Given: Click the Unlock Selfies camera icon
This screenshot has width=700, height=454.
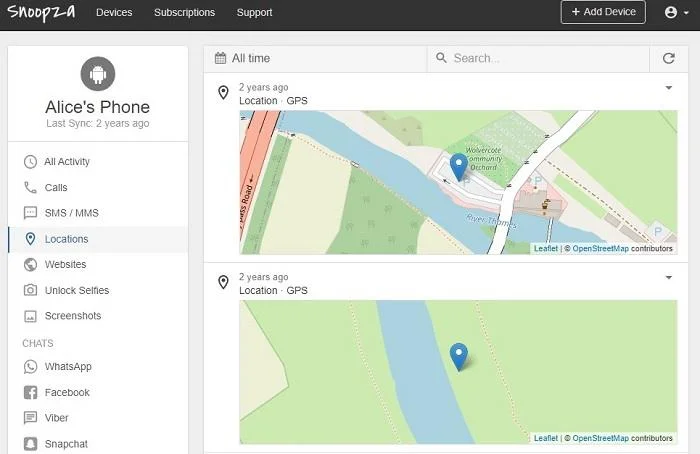Looking at the screenshot, I should click(30, 290).
